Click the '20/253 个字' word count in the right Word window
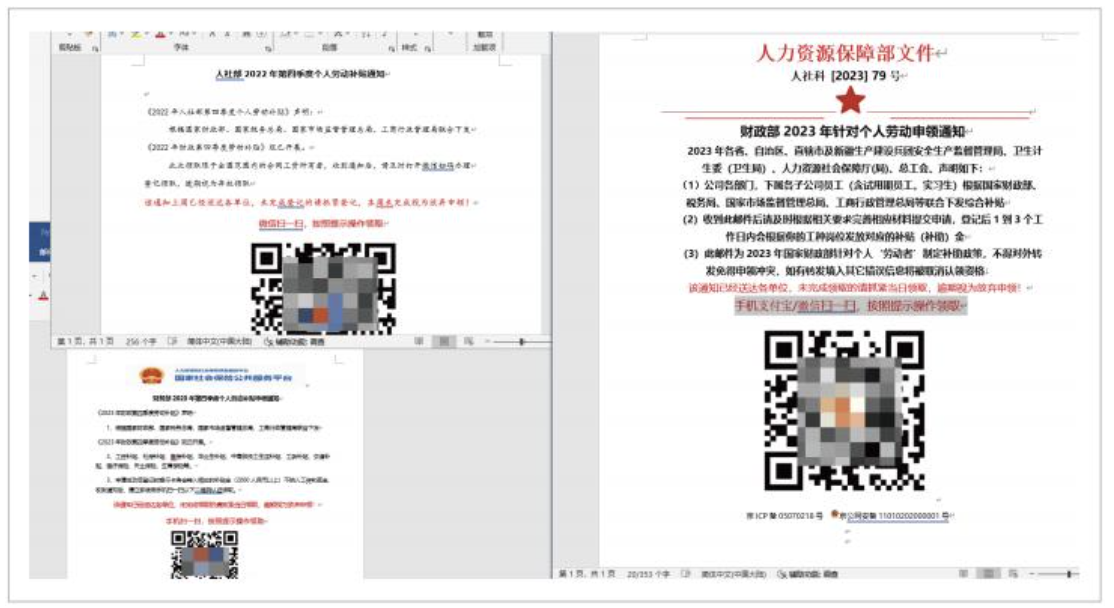 click(x=648, y=574)
